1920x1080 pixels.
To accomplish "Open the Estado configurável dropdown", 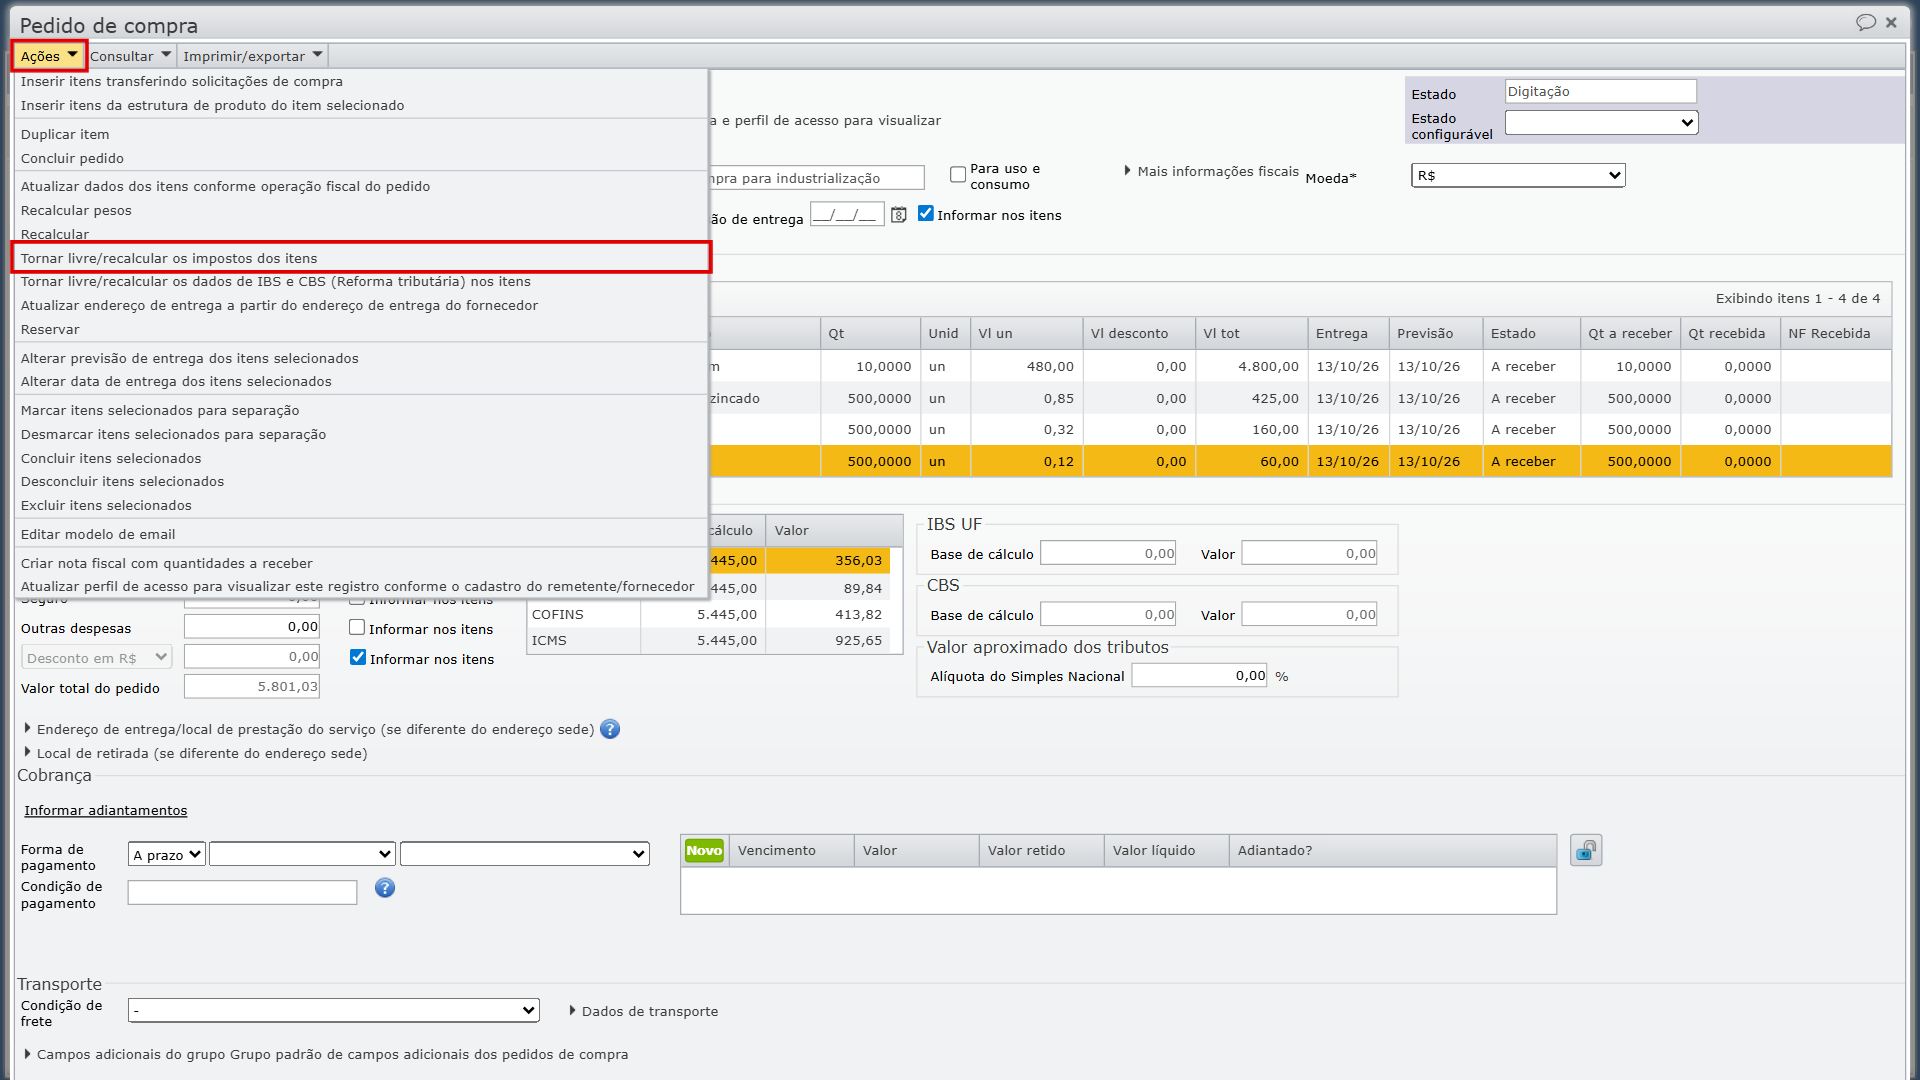I will (1601, 123).
